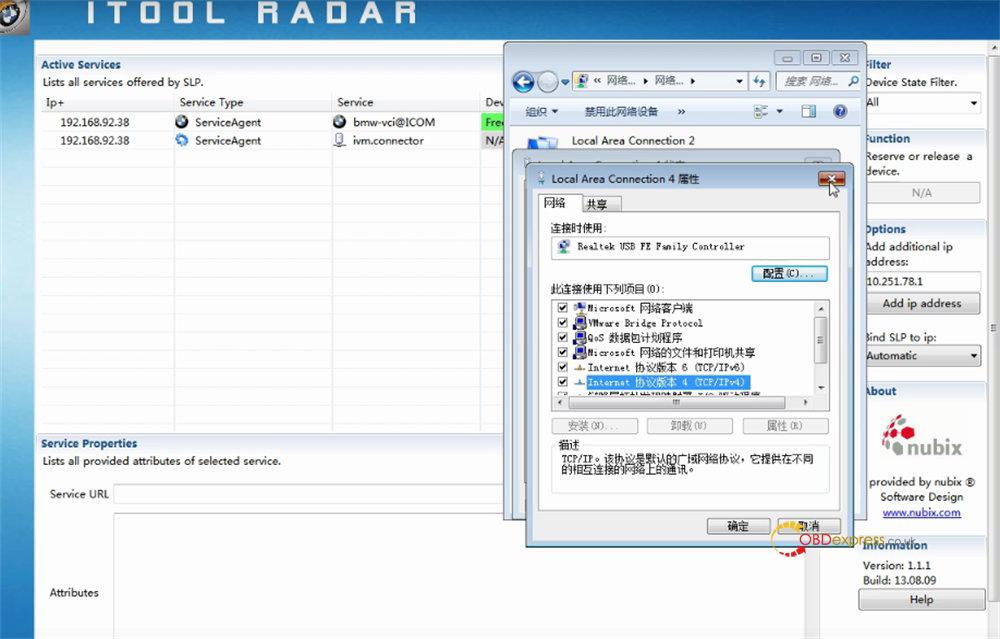The height and width of the screenshot is (639, 1000).
Task: Click the Realtek USB FE adapter icon
Action: [x=564, y=247]
